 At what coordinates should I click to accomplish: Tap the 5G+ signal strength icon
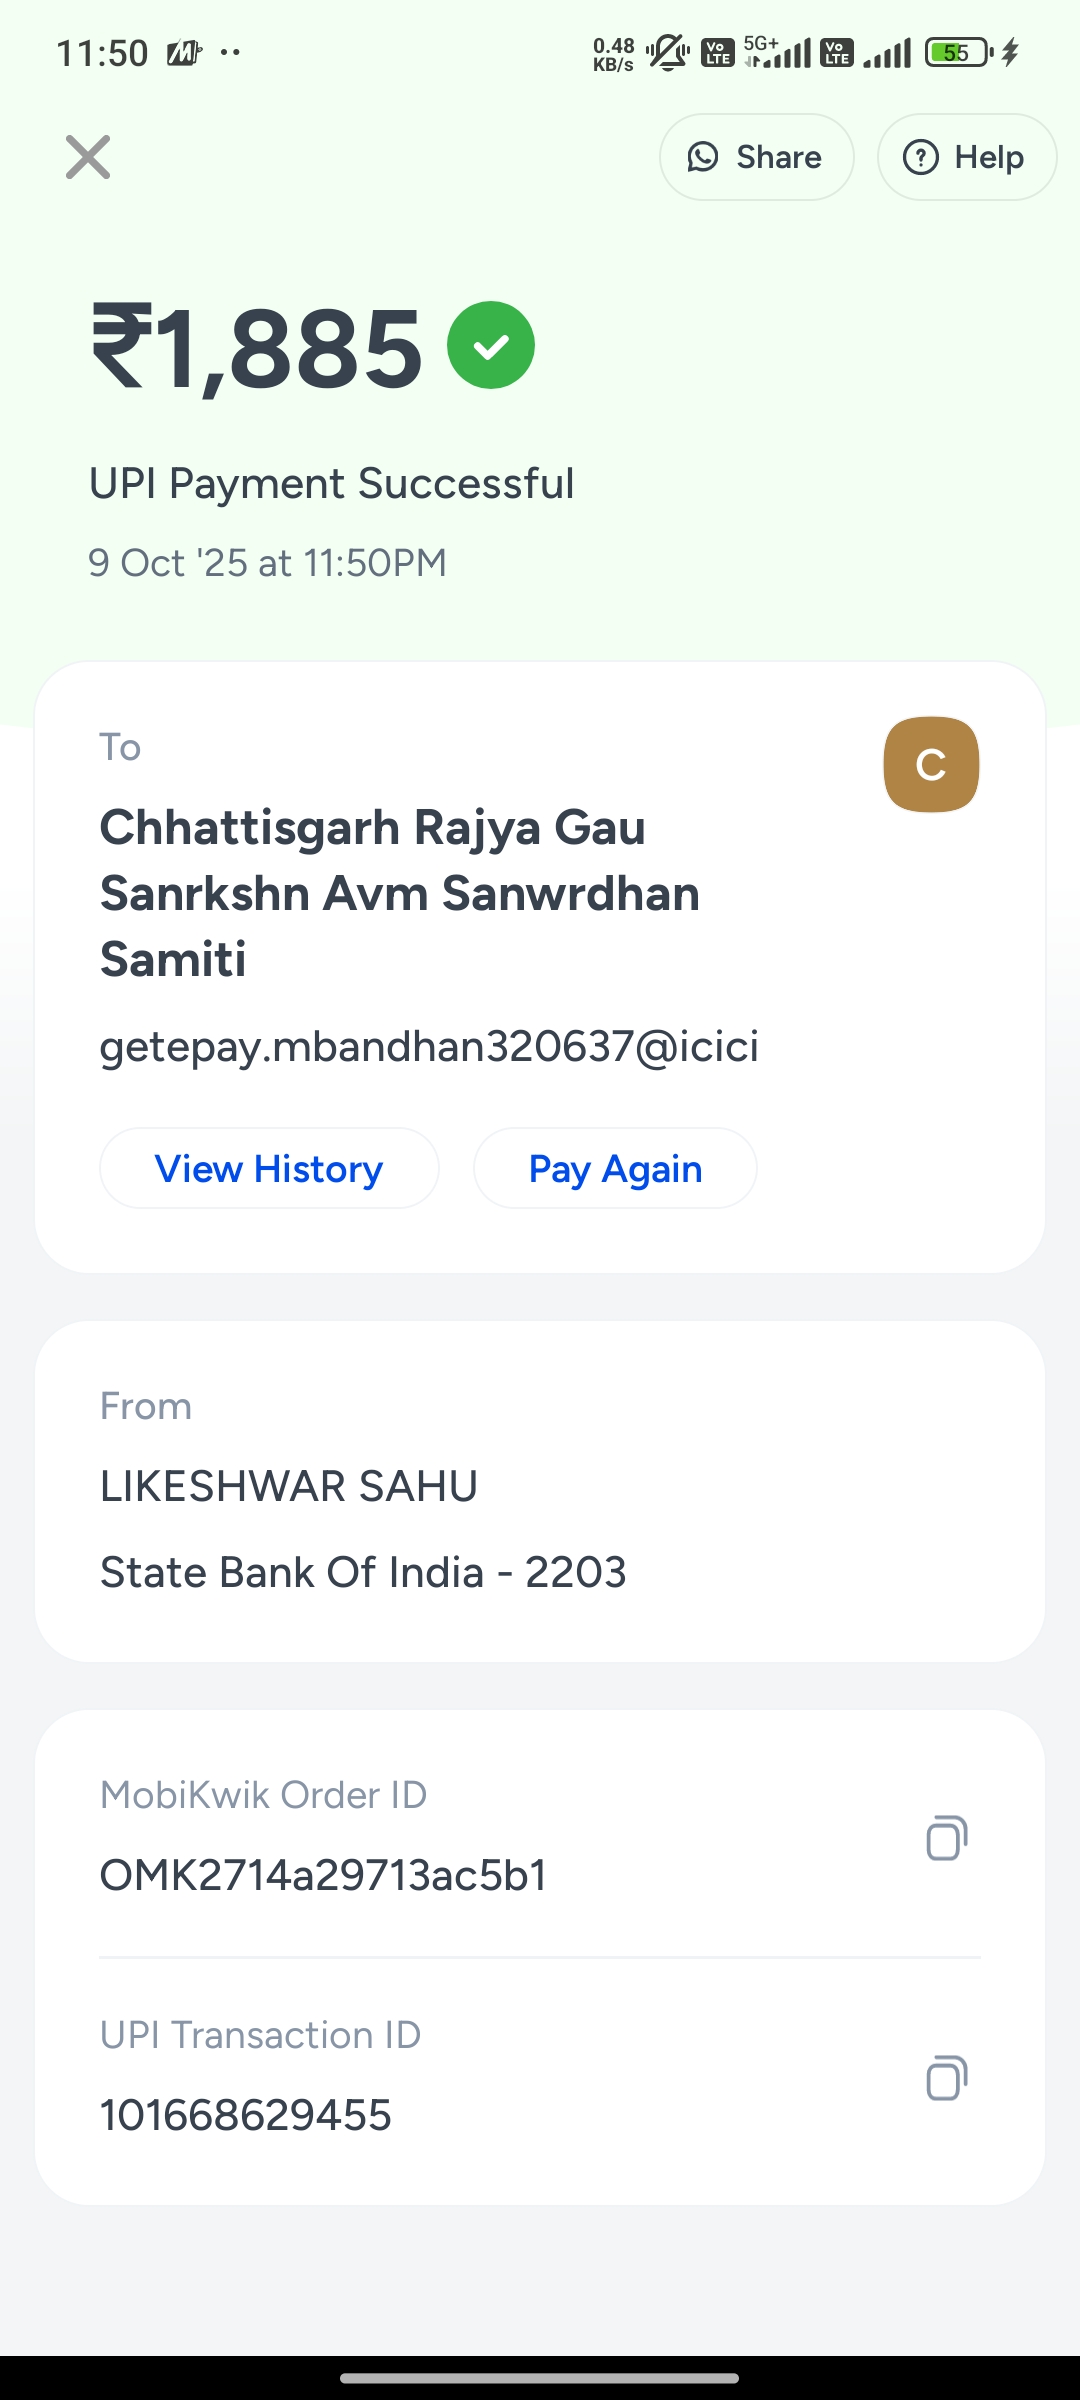point(778,52)
